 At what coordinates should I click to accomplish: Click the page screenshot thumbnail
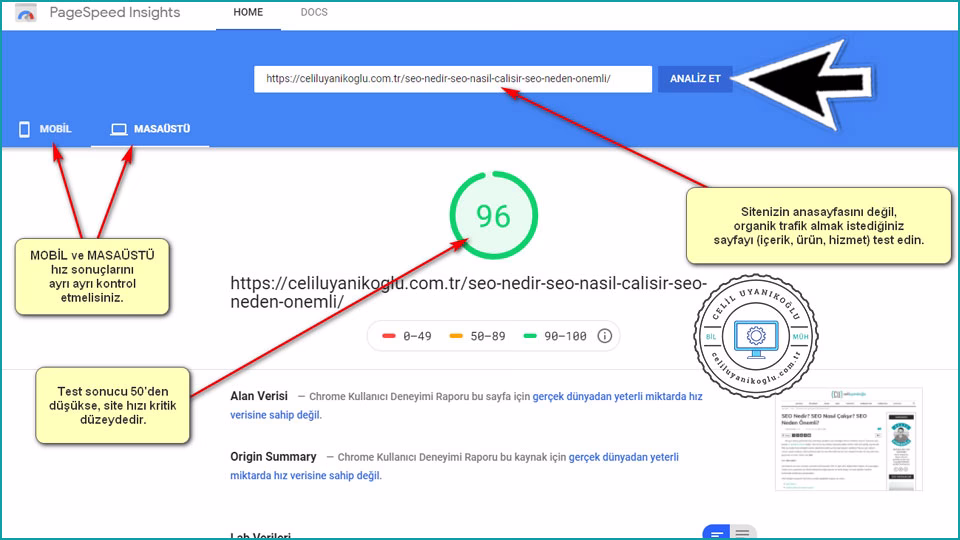tap(849, 439)
